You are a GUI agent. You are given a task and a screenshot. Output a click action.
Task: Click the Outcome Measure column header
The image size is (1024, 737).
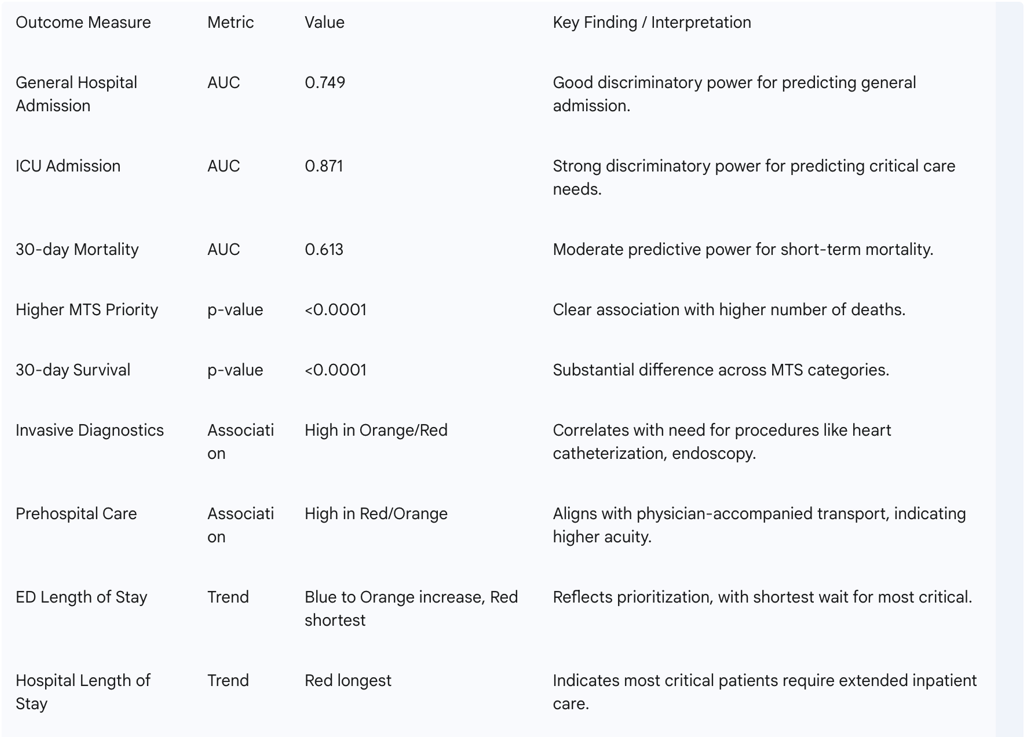[x=83, y=22]
